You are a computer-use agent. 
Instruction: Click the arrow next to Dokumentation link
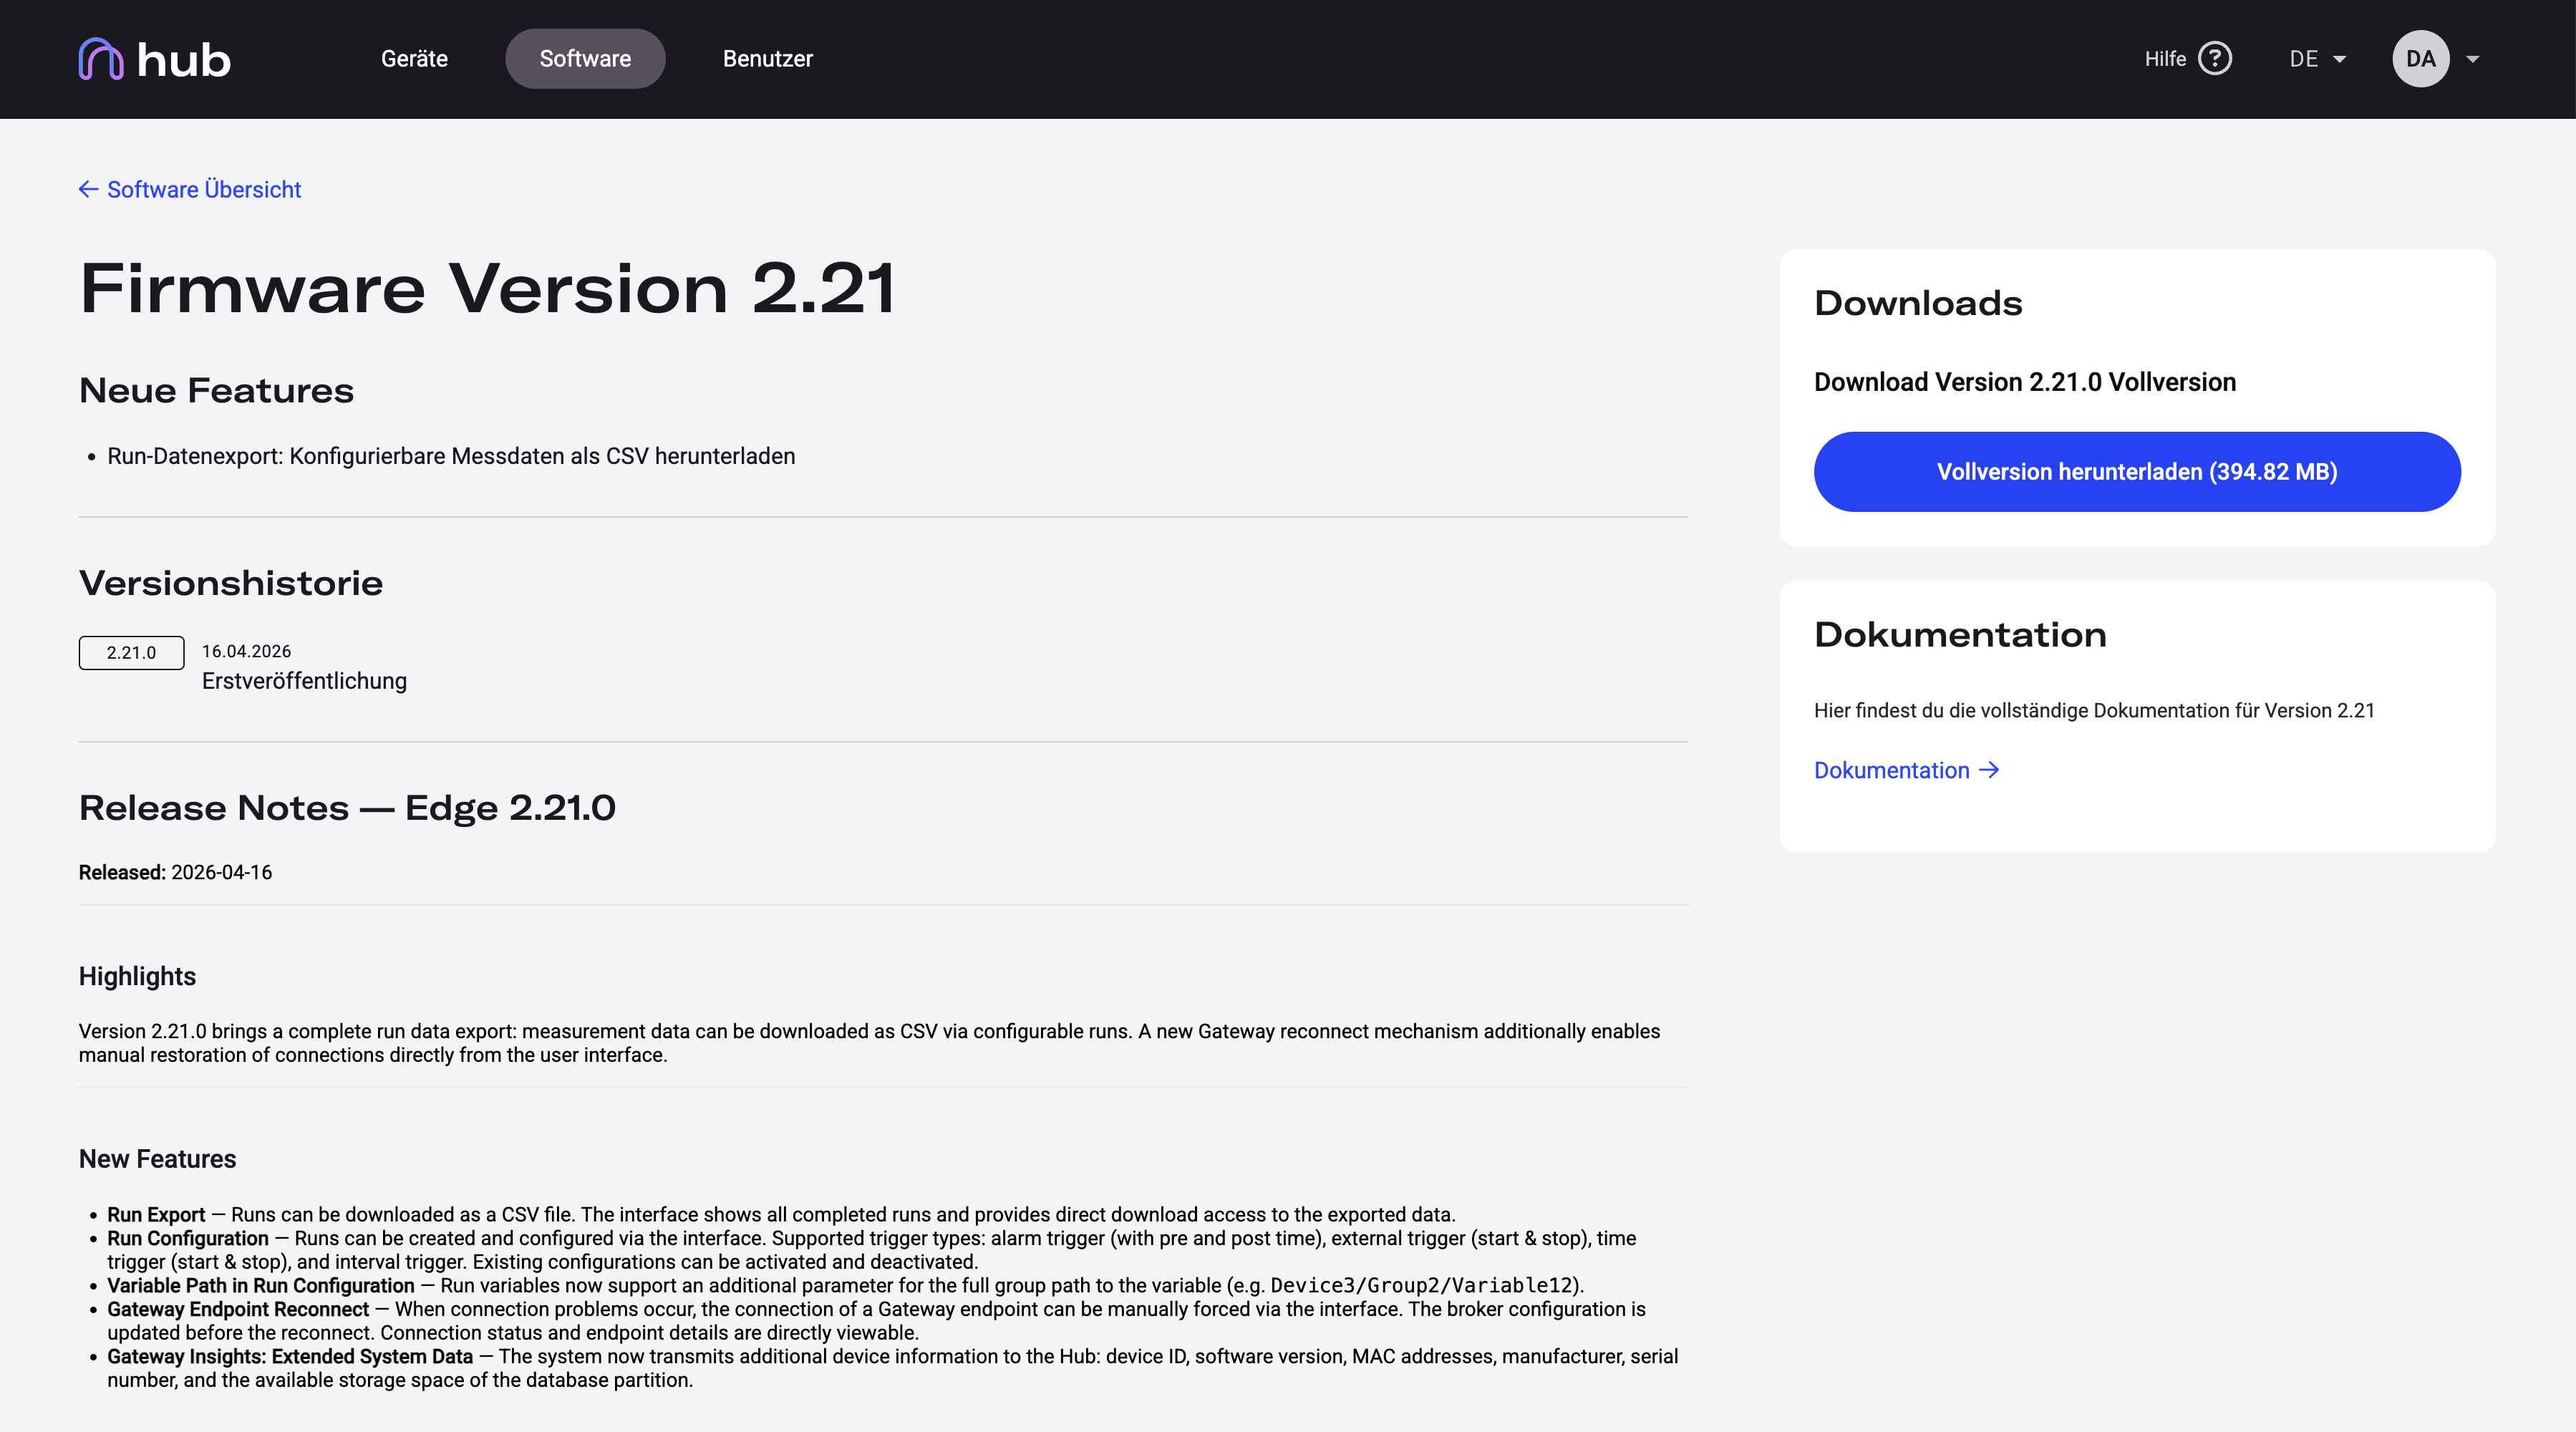click(1989, 770)
